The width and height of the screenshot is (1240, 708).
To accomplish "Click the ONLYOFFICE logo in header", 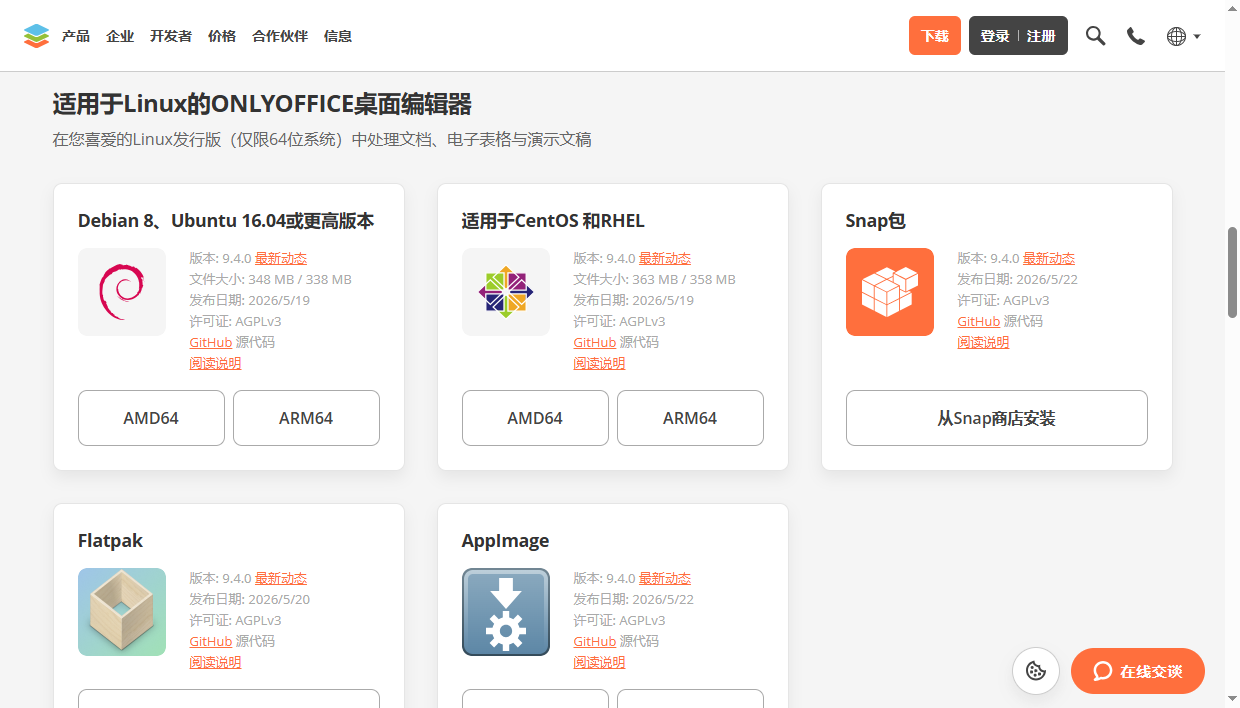I will click(x=36, y=36).
